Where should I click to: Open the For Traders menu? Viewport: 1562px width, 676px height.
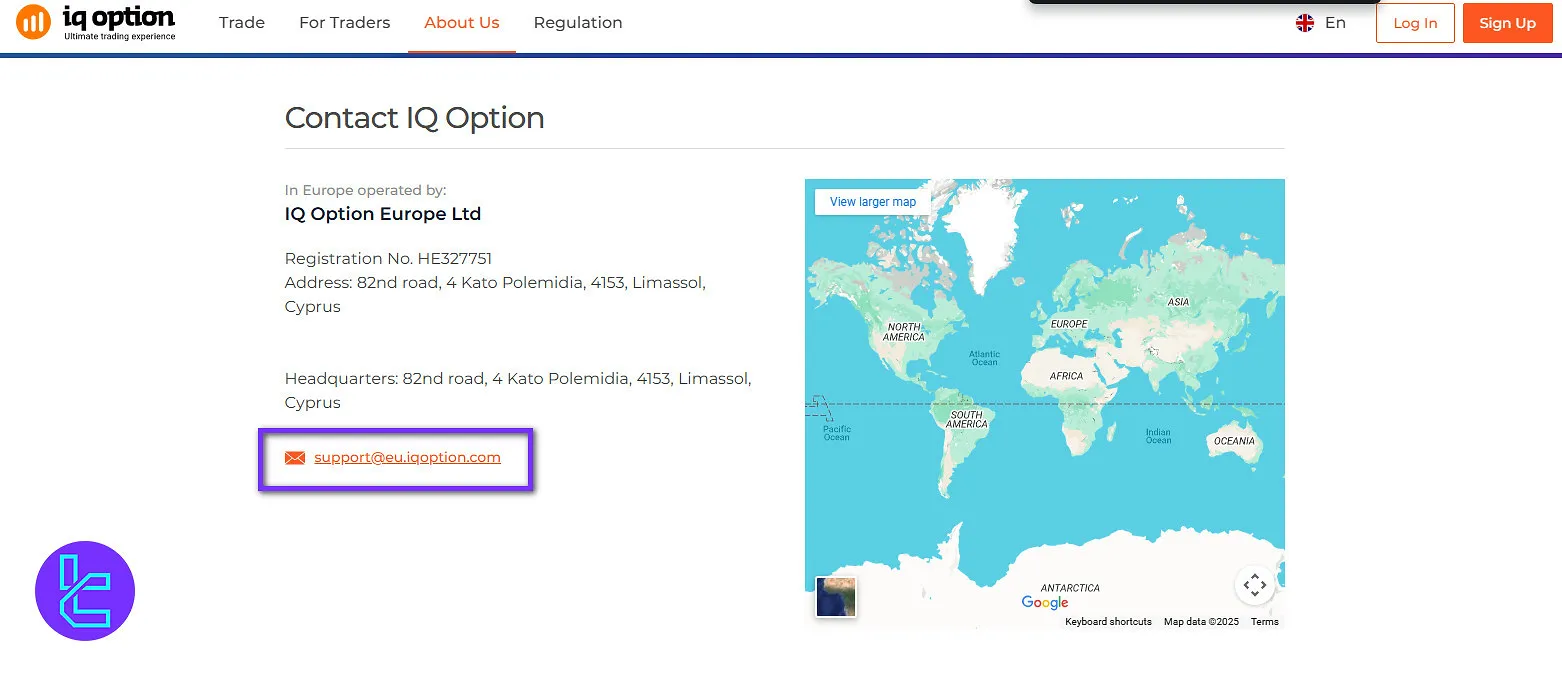[x=344, y=22]
